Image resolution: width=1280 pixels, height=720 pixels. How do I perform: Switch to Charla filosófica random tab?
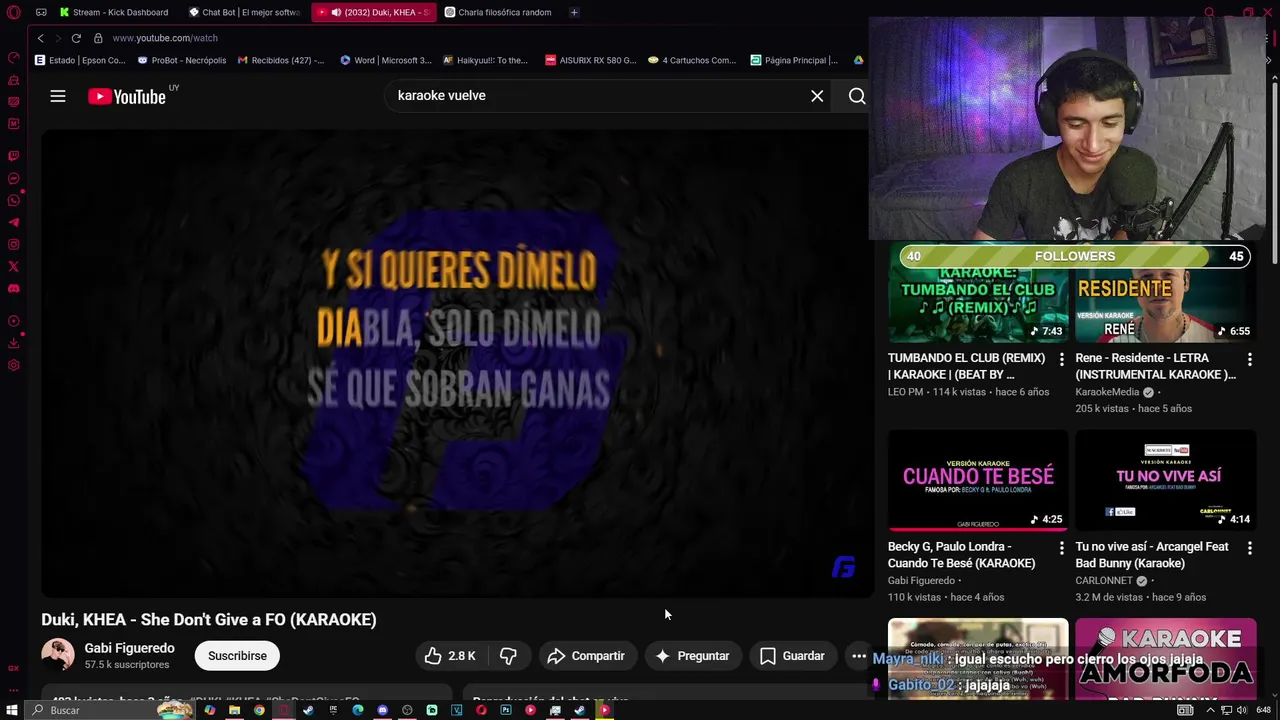[x=498, y=12]
